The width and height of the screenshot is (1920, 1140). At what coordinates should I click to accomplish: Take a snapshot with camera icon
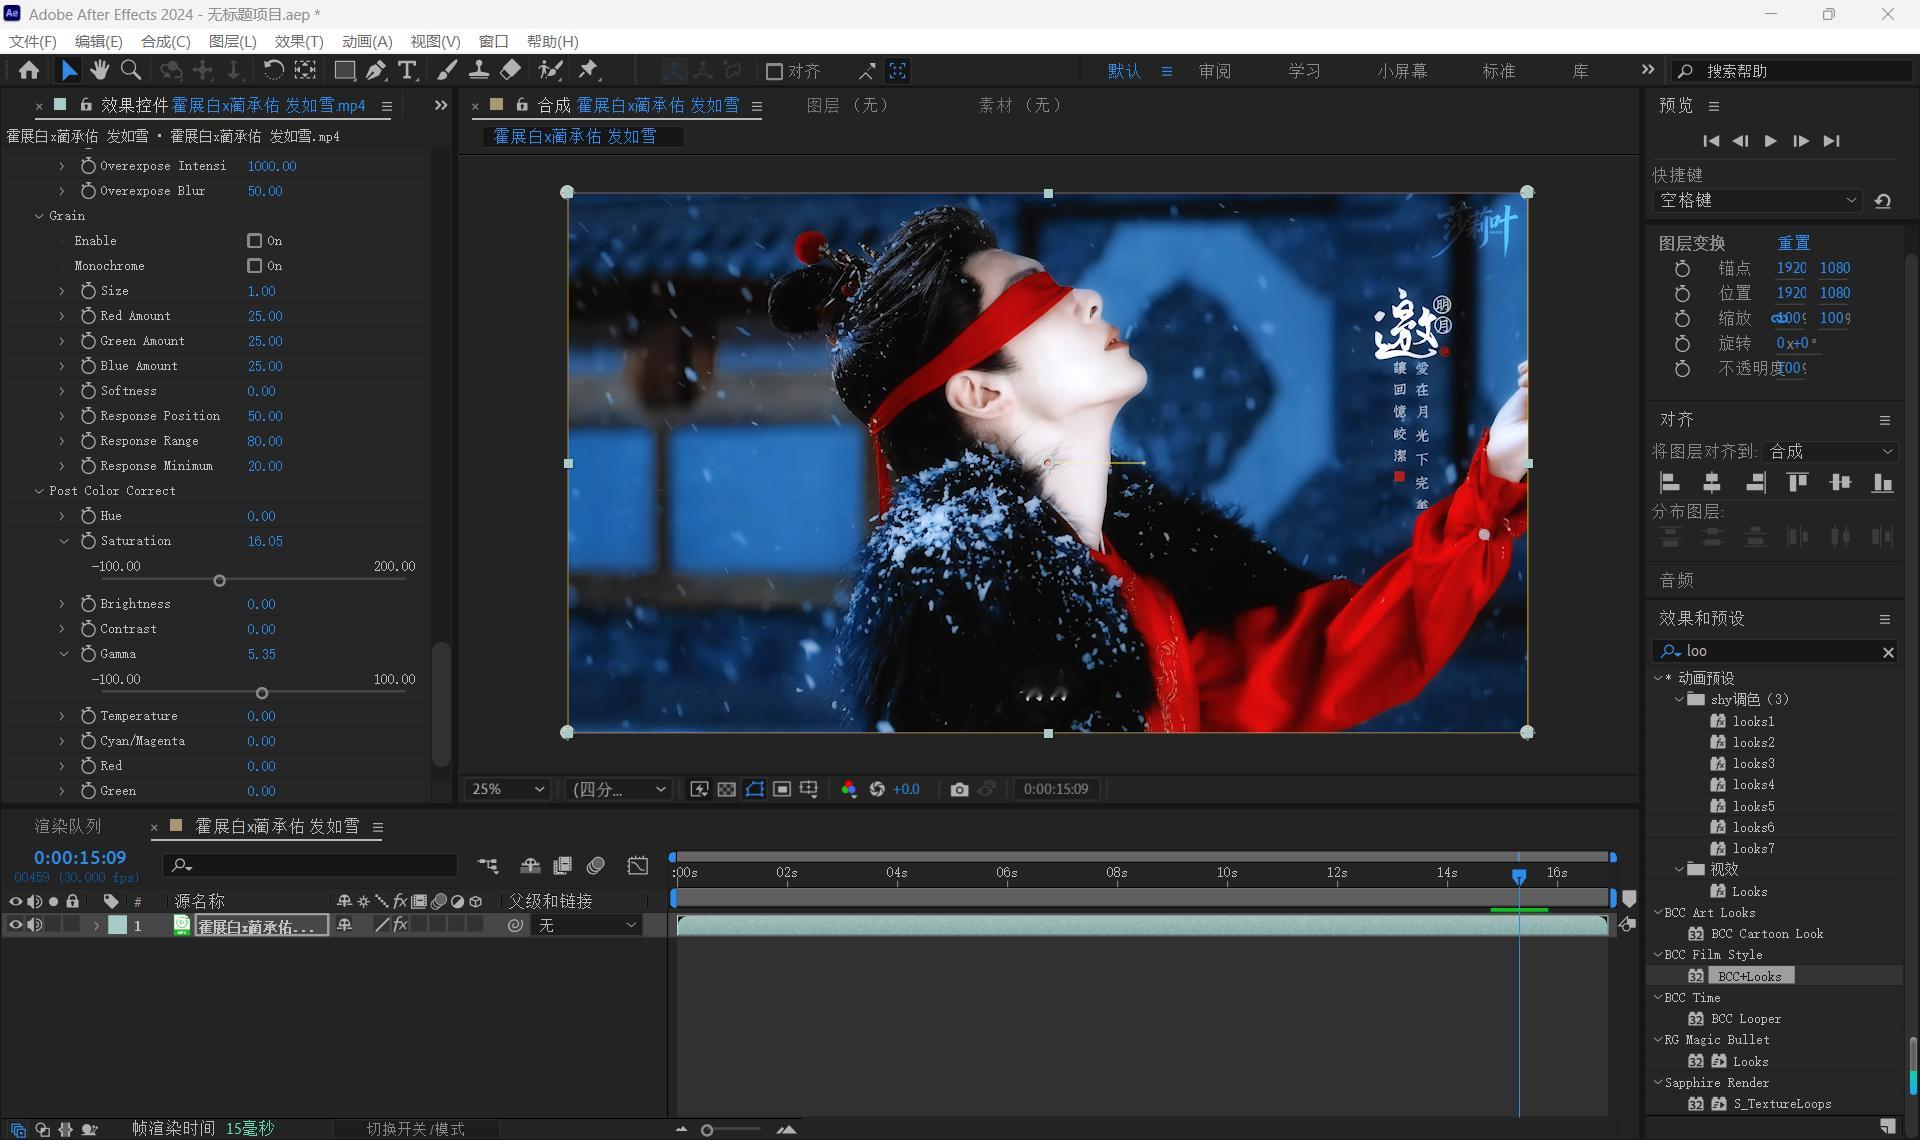959,789
